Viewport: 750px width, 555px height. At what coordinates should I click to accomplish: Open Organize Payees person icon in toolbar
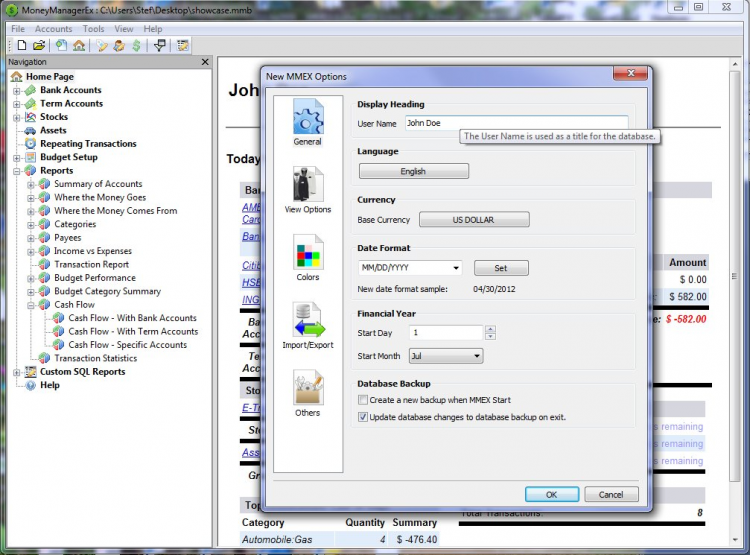pyautogui.click(x=119, y=45)
